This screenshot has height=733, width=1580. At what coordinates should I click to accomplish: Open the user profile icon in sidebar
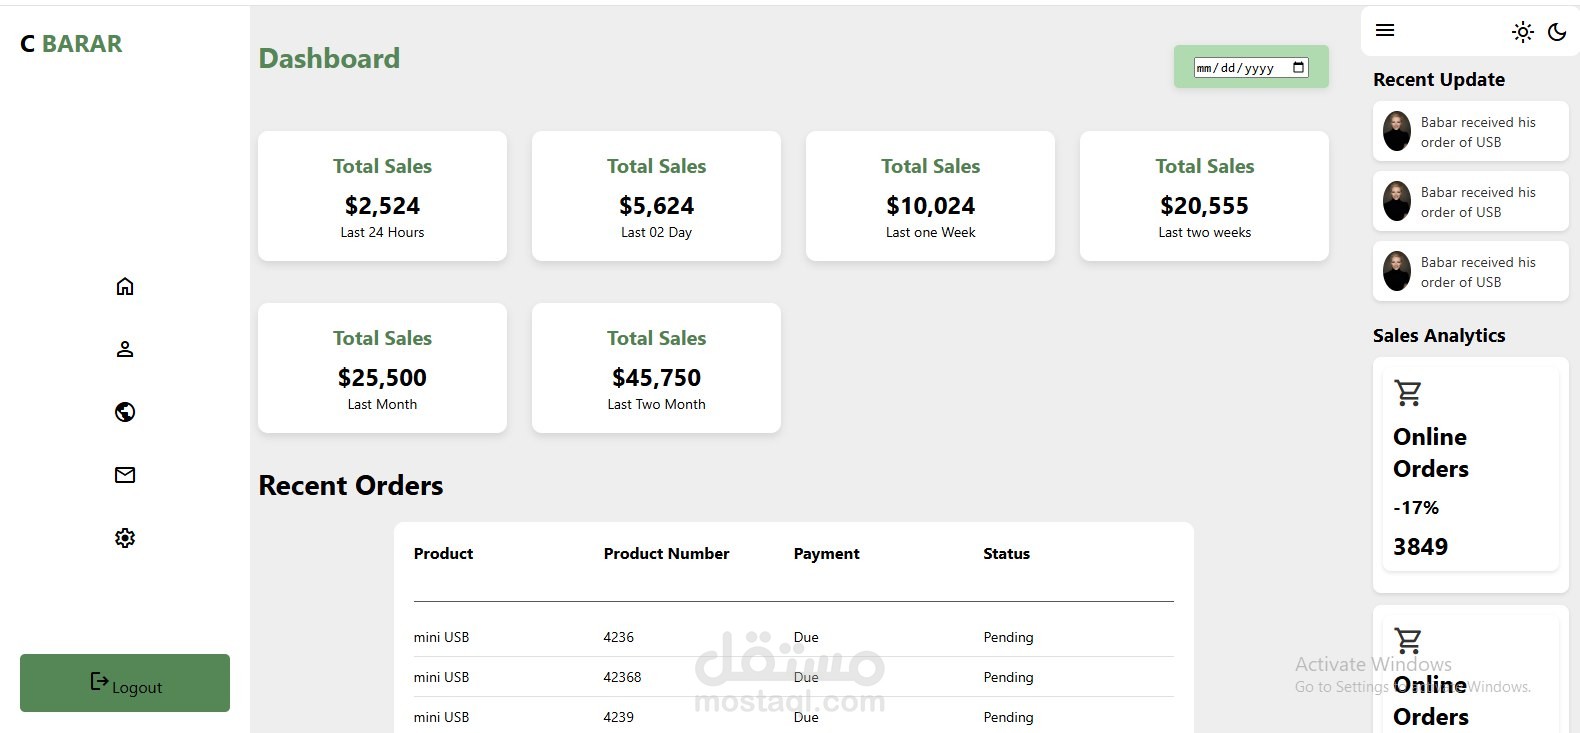tap(125, 349)
